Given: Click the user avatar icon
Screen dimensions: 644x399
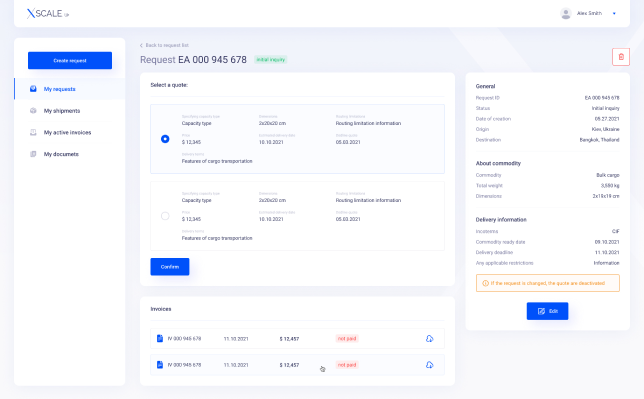Looking at the screenshot, I should point(566,14).
